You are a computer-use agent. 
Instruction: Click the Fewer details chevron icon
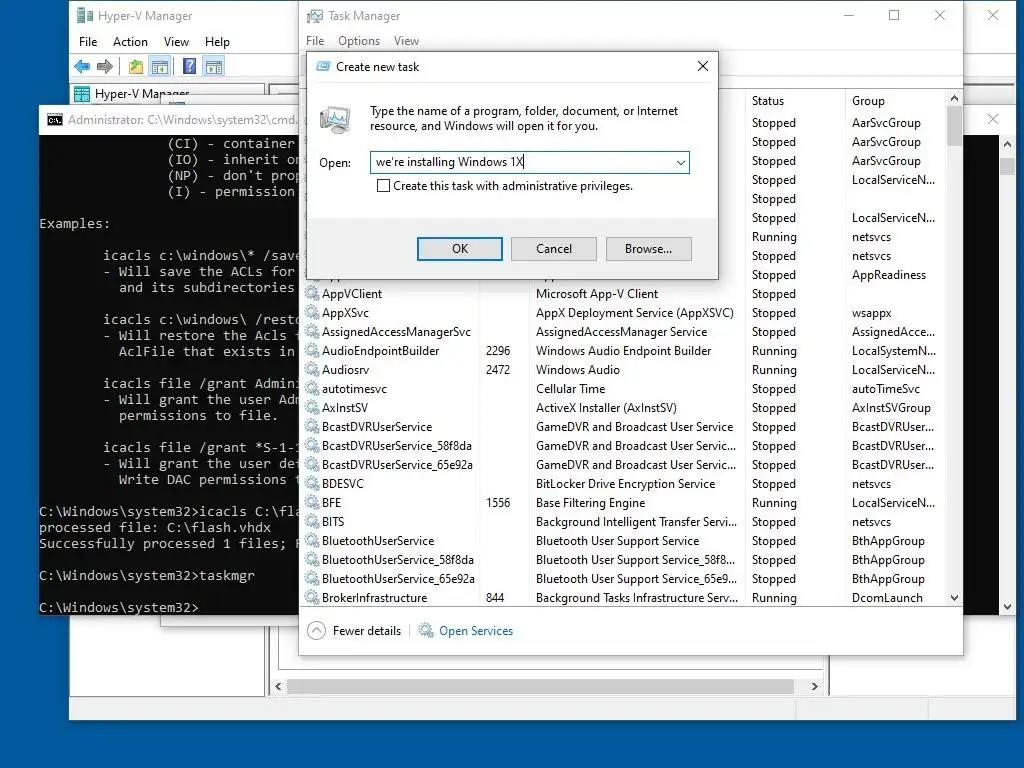[317, 630]
